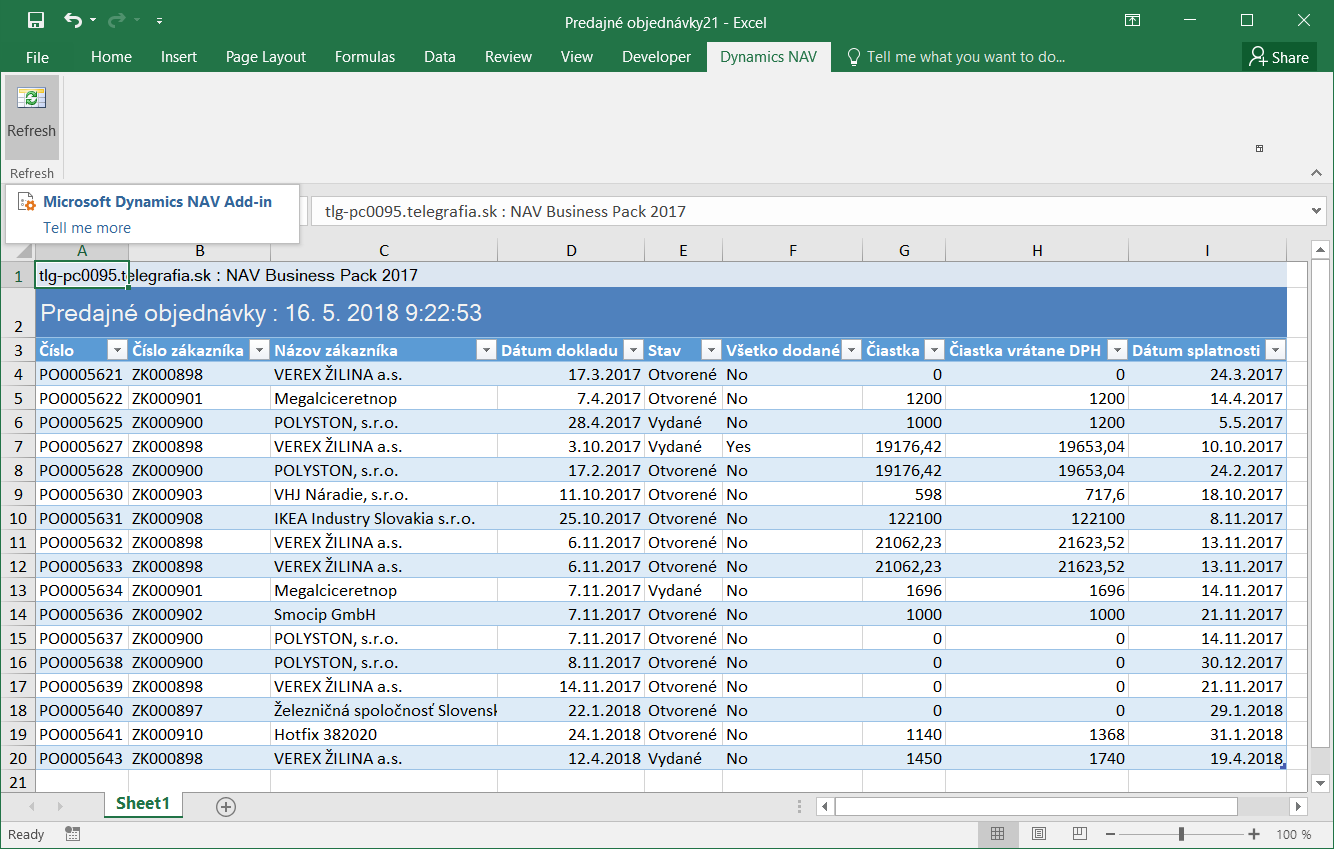Image resolution: width=1334 pixels, height=849 pixels.
Task: Switch to Normal view icon
Action: (x=997, y=834)
